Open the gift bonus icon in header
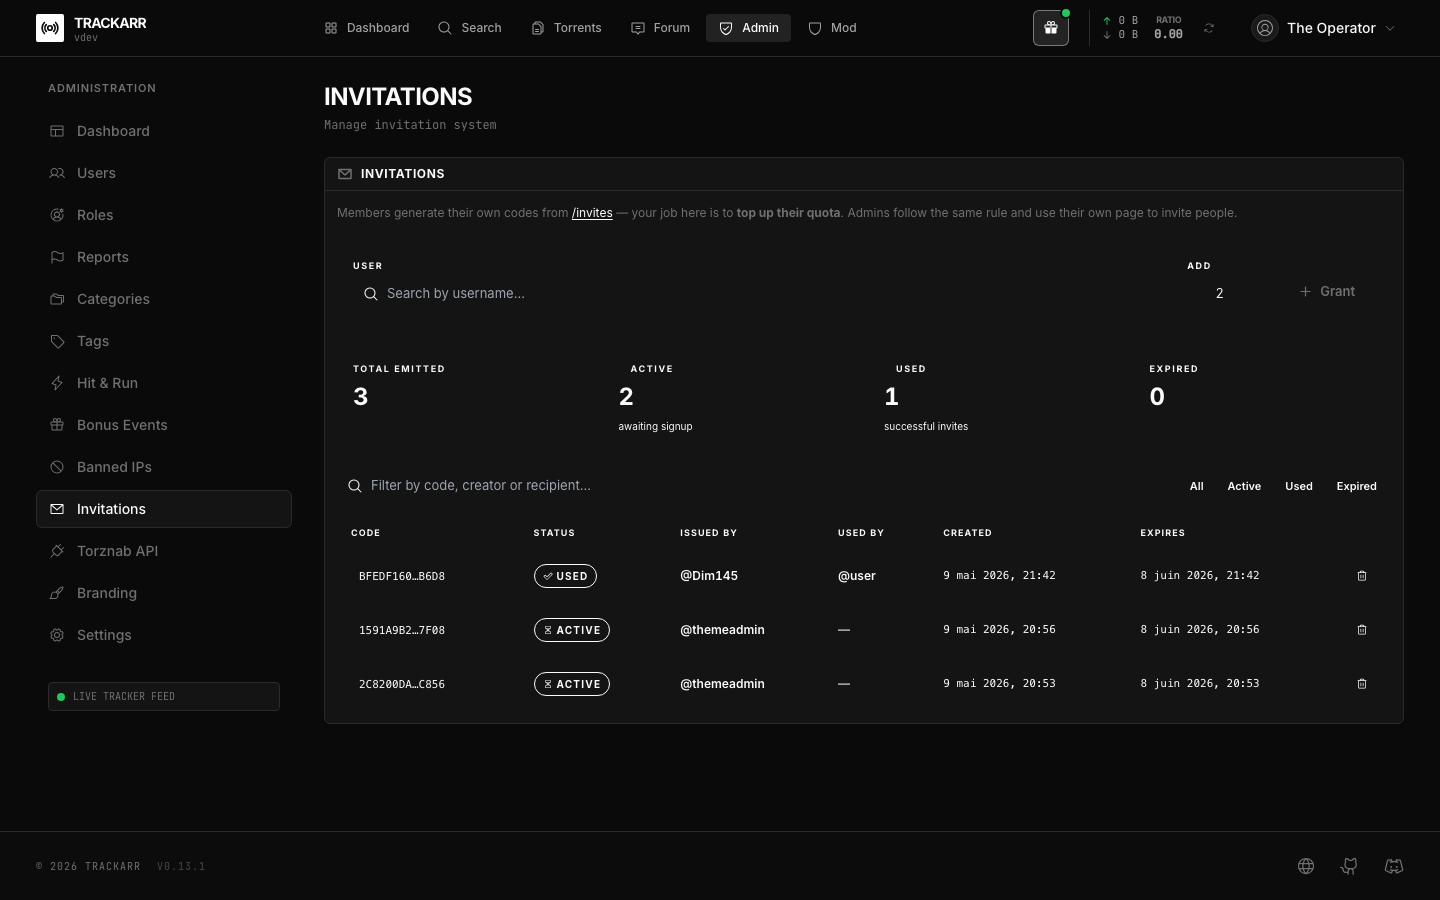1440x900 pixels. point(1051,28)
